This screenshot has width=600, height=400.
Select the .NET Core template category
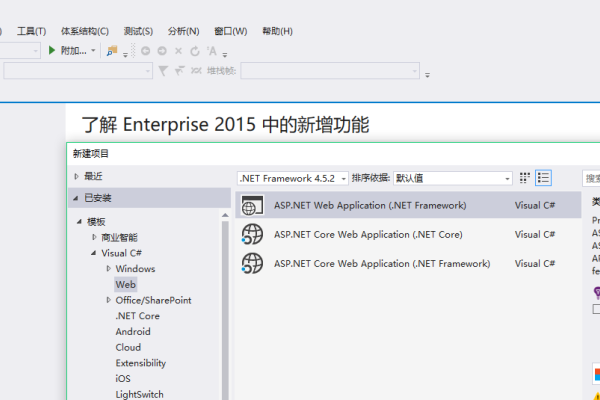click(x=137, y=316)
